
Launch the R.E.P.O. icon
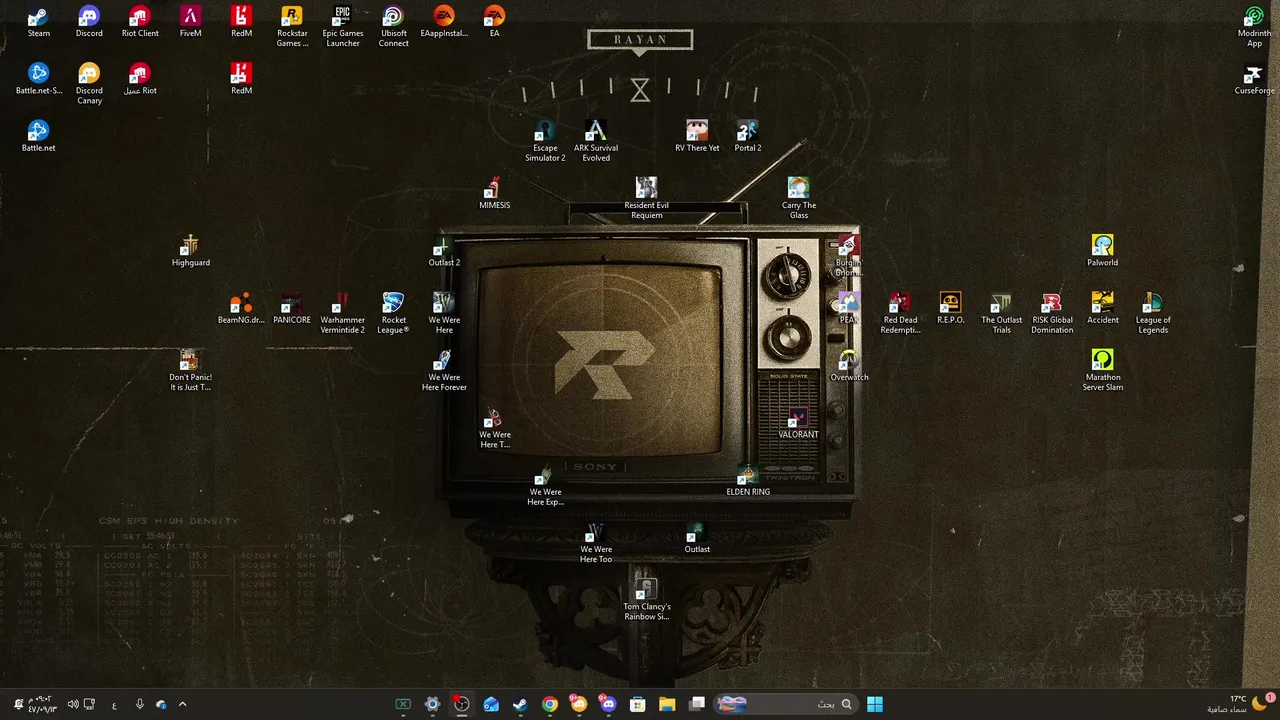950,308
